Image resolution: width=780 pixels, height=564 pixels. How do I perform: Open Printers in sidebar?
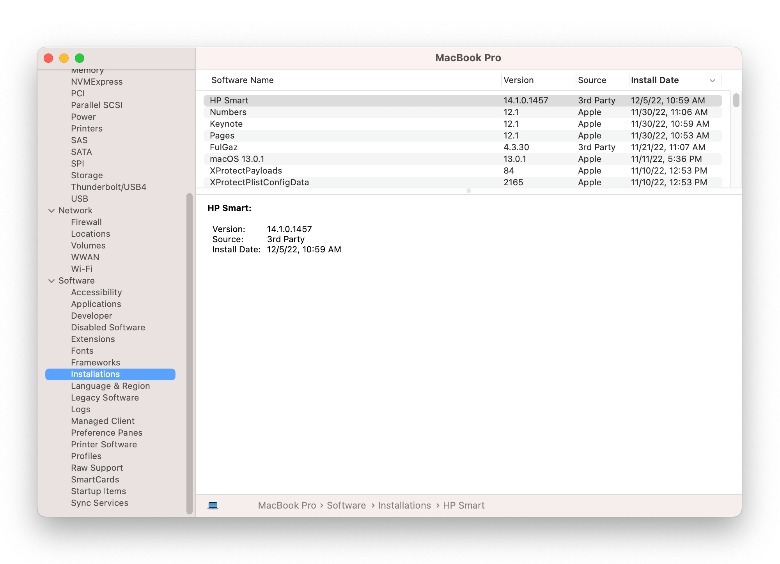coord(87,128)
